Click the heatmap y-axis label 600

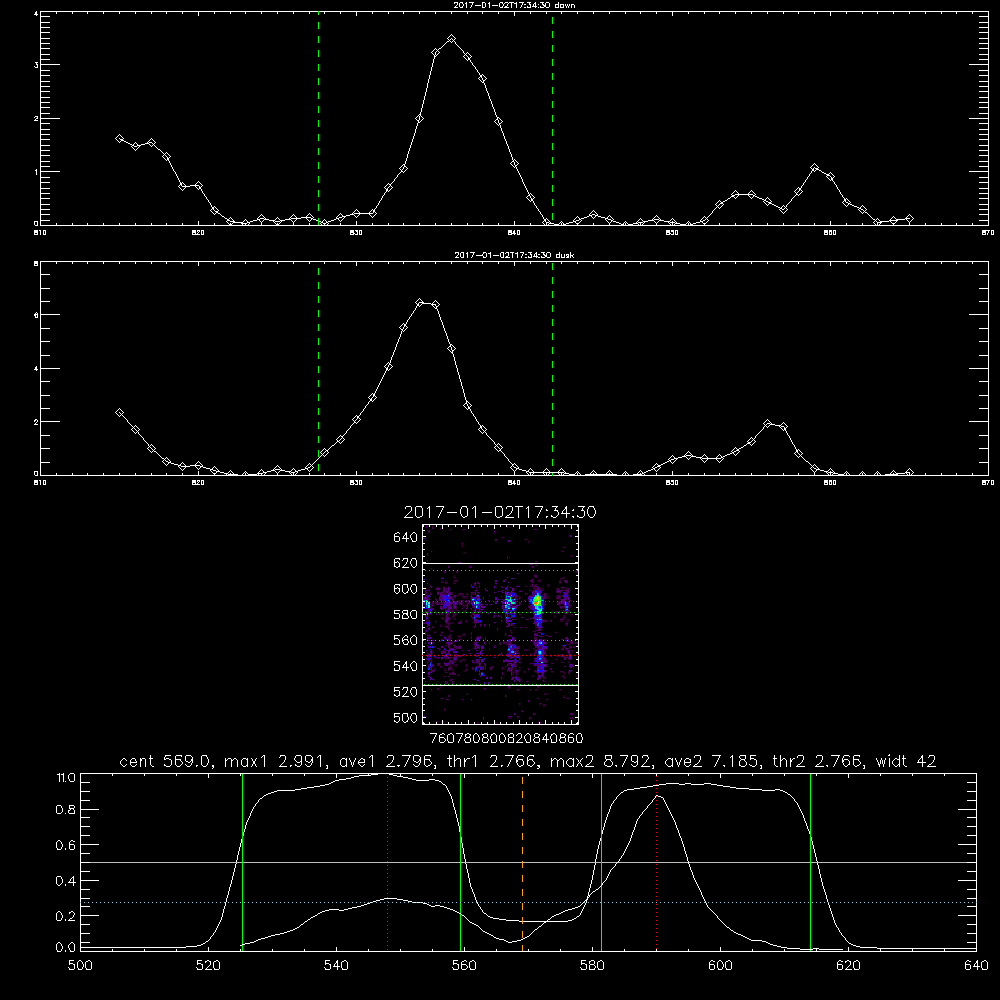click(406, 589)
